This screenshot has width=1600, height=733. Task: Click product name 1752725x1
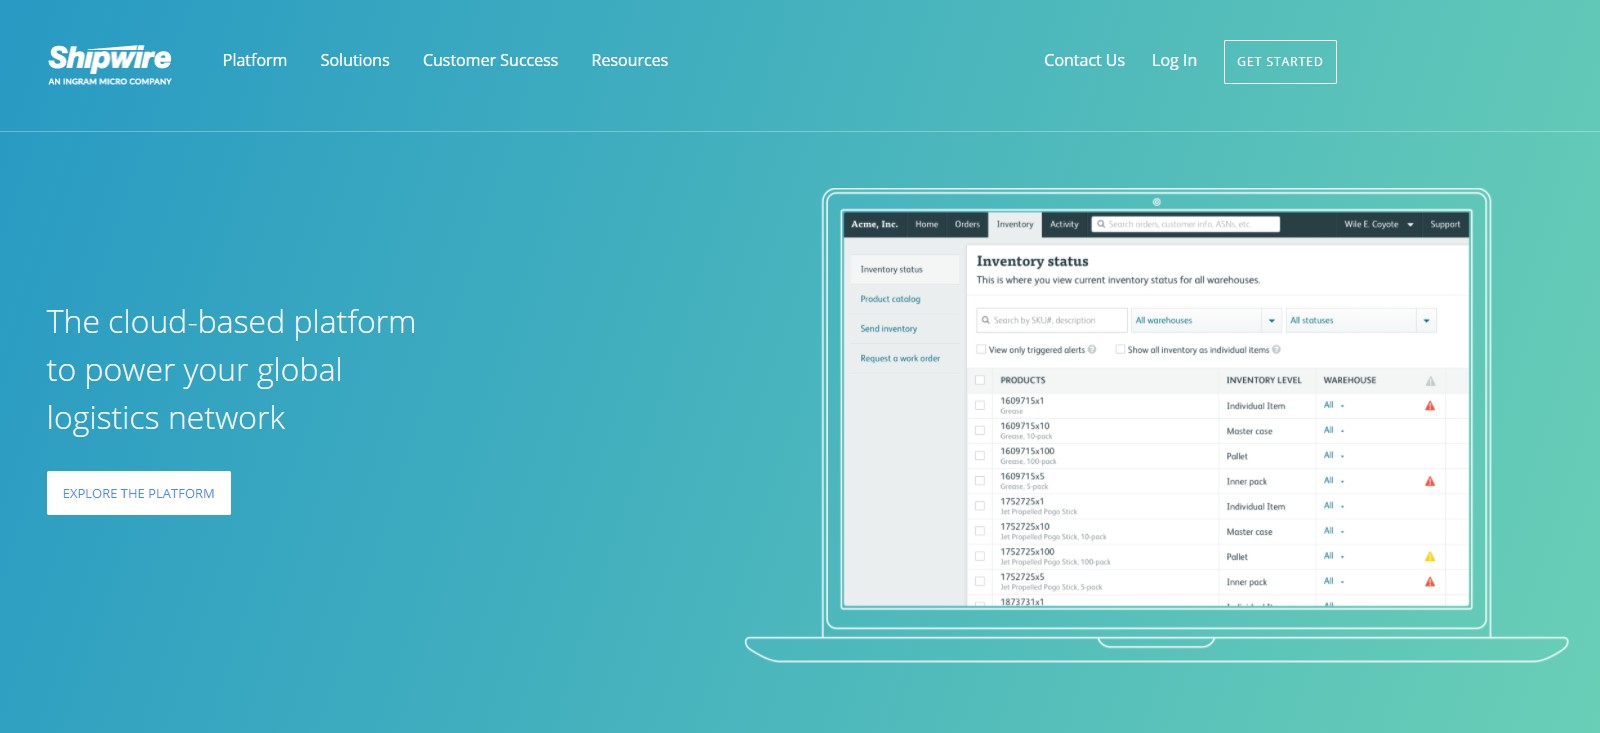[1022, 501]
